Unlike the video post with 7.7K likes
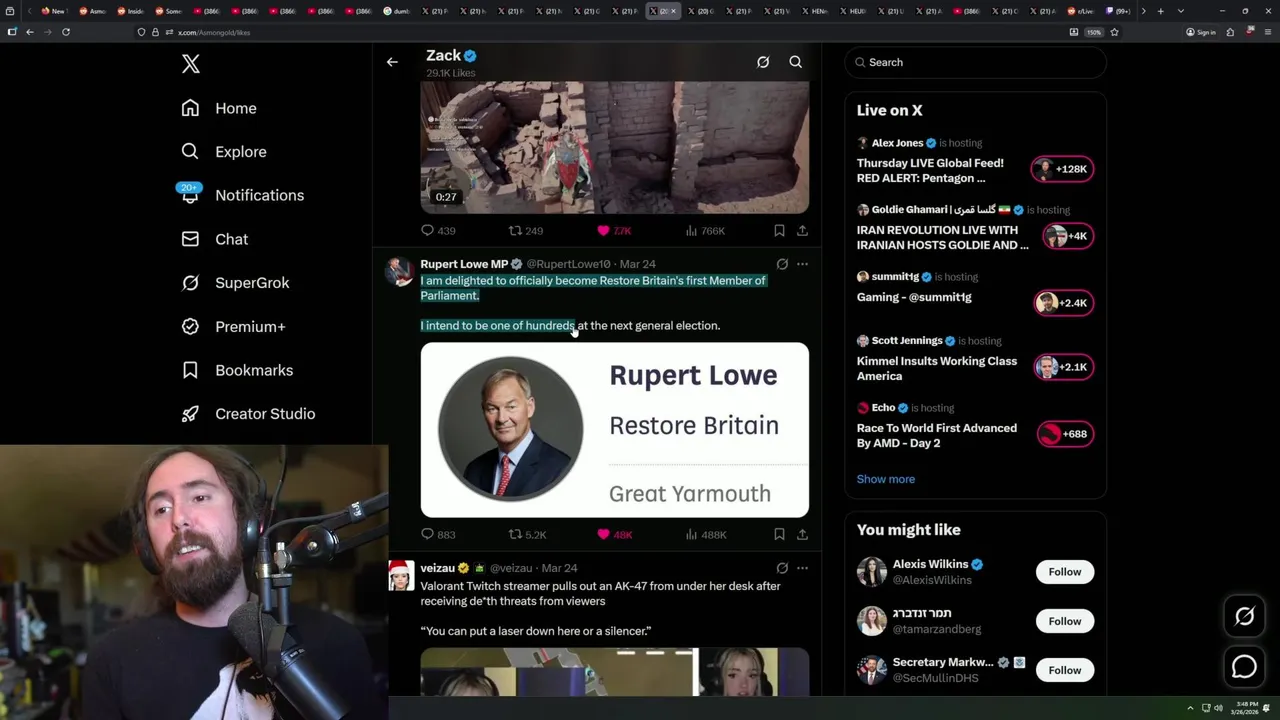 (614, 231)
